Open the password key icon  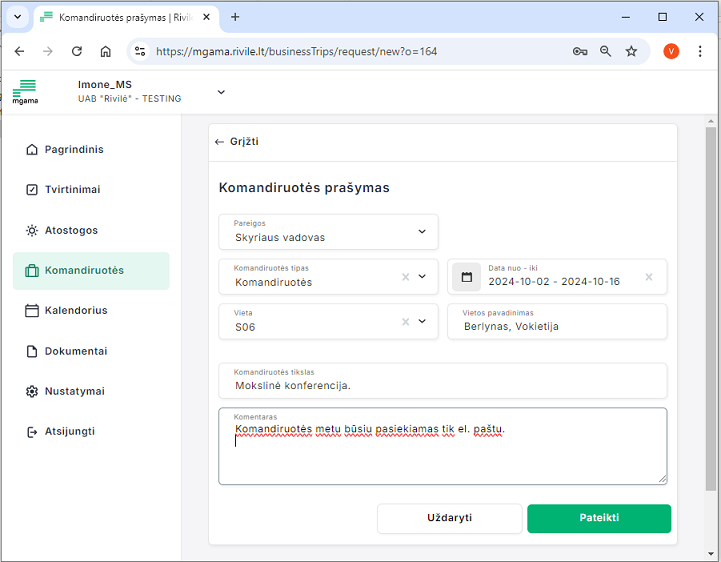click(x=579, y=51)
